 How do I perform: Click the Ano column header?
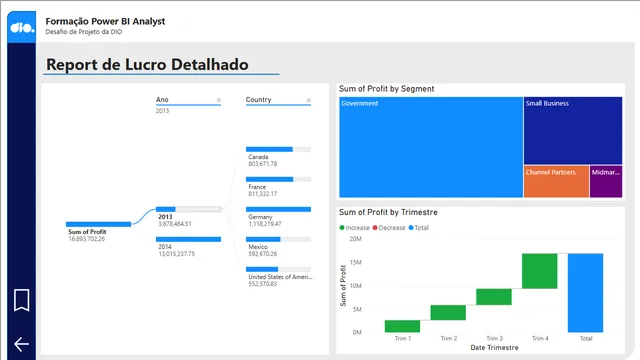[x=162, y=100]
